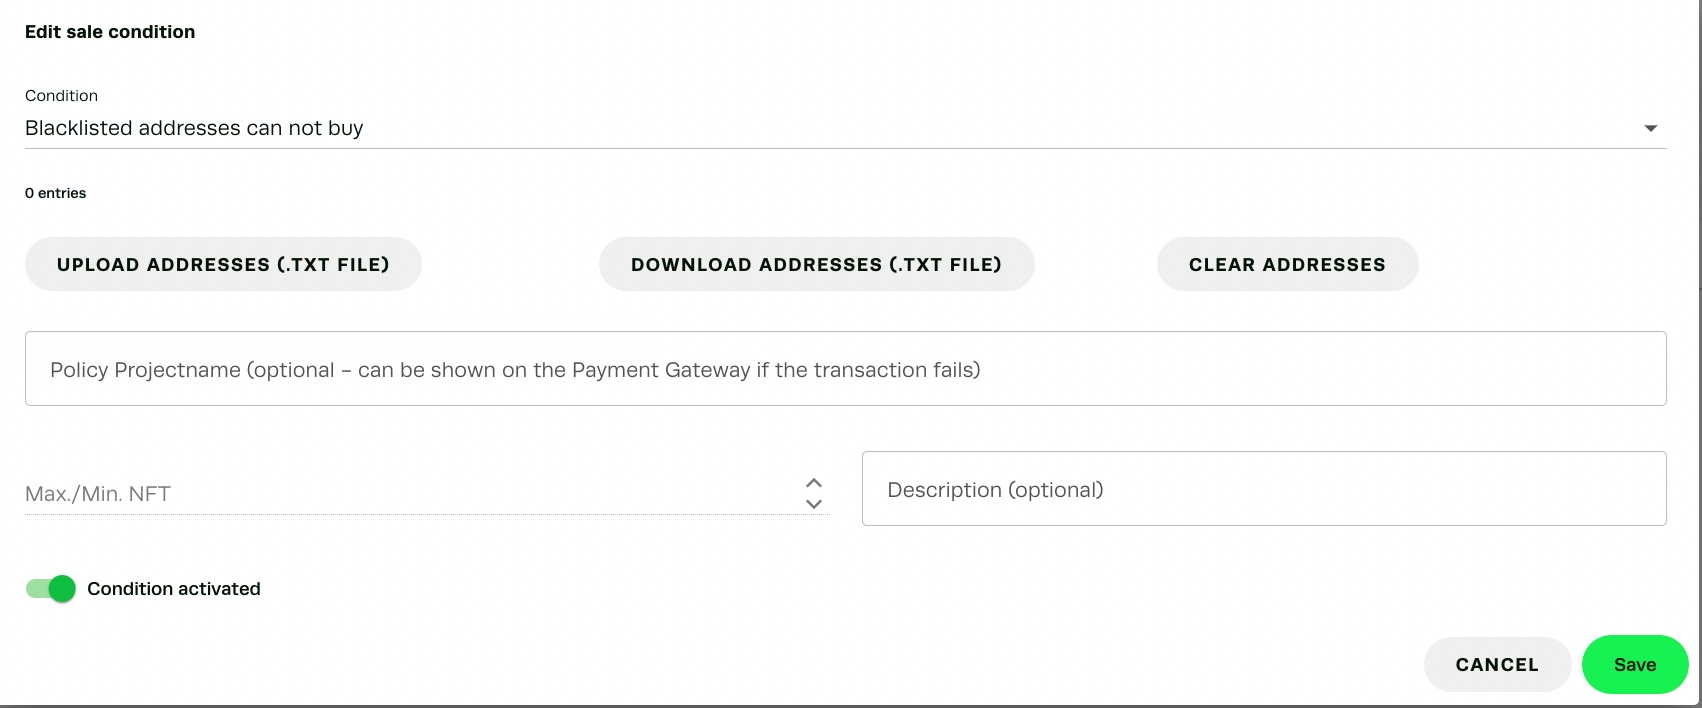Screen dimensions: 1702x708
Task: Click the 'Blacklisted addresses can not buy' selection
Action: (194, 128)
